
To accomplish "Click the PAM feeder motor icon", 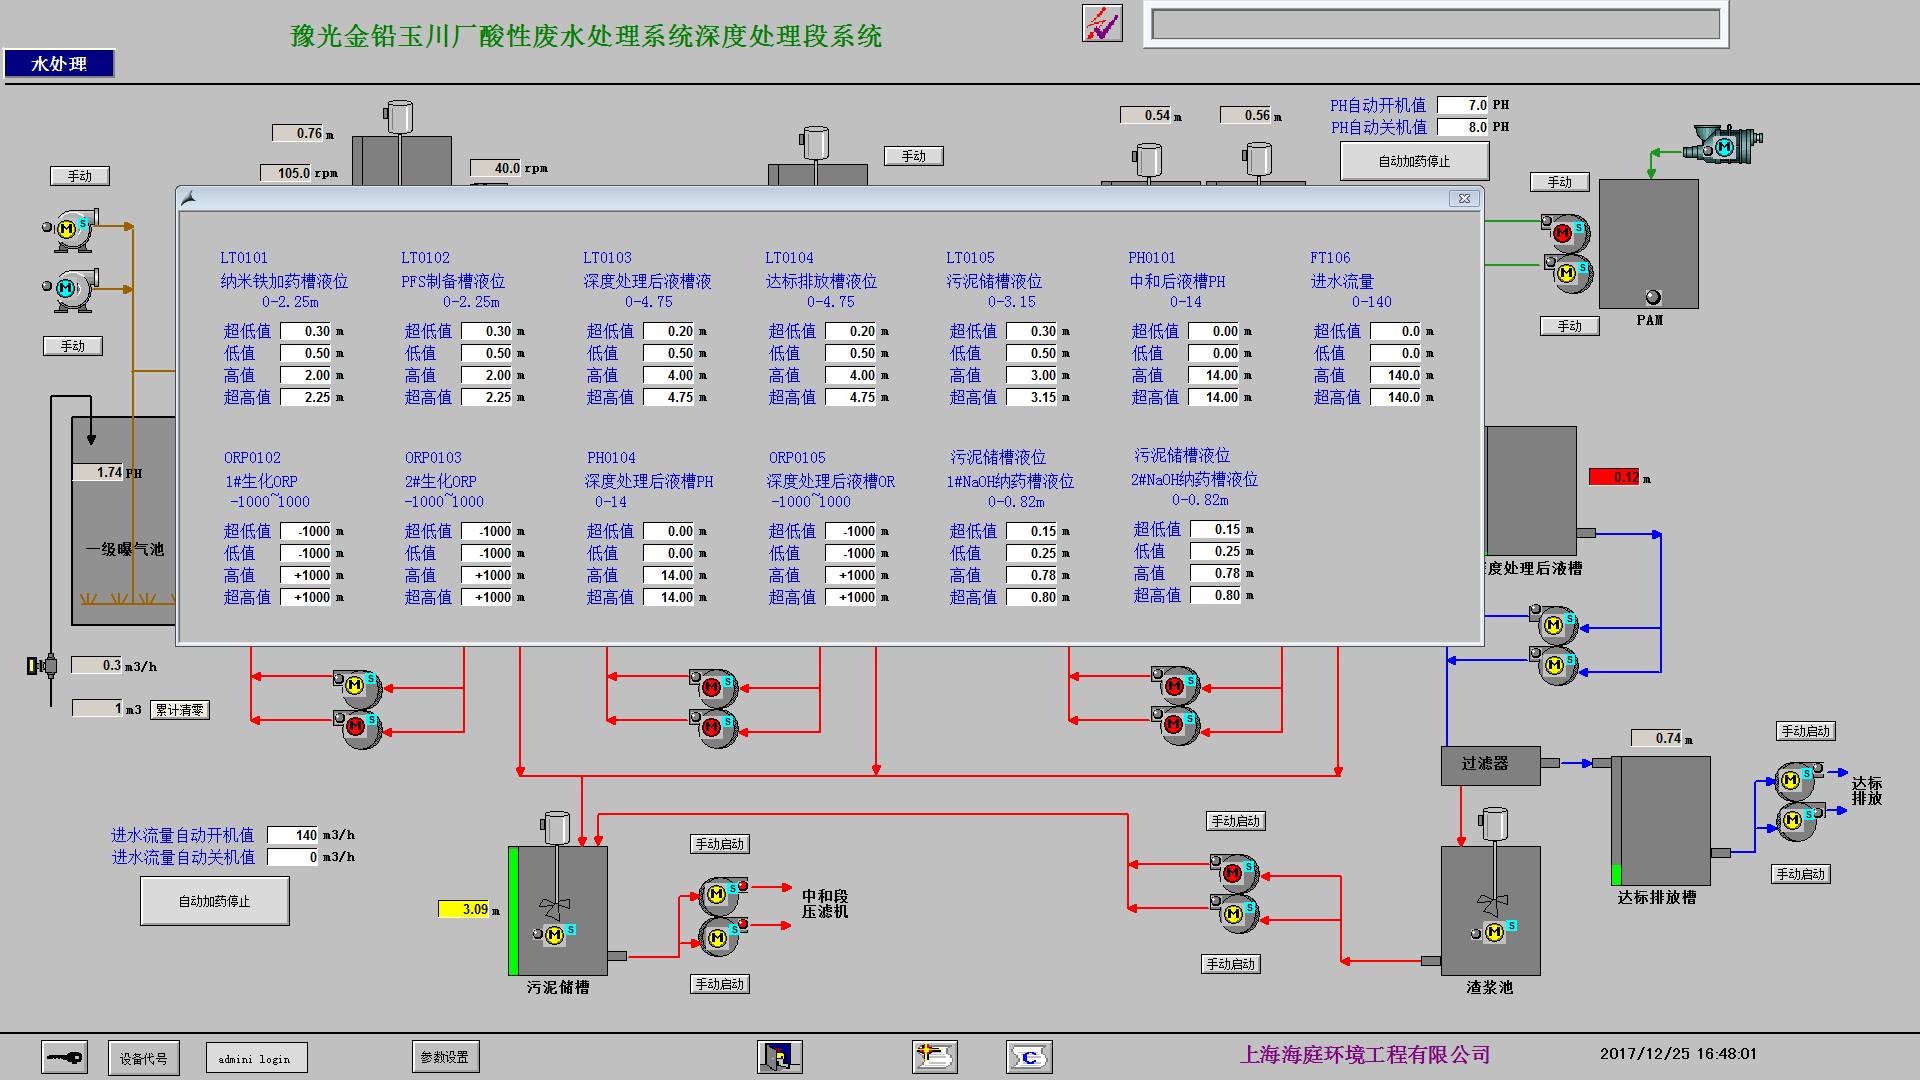I will click(x=1724, y=147).
